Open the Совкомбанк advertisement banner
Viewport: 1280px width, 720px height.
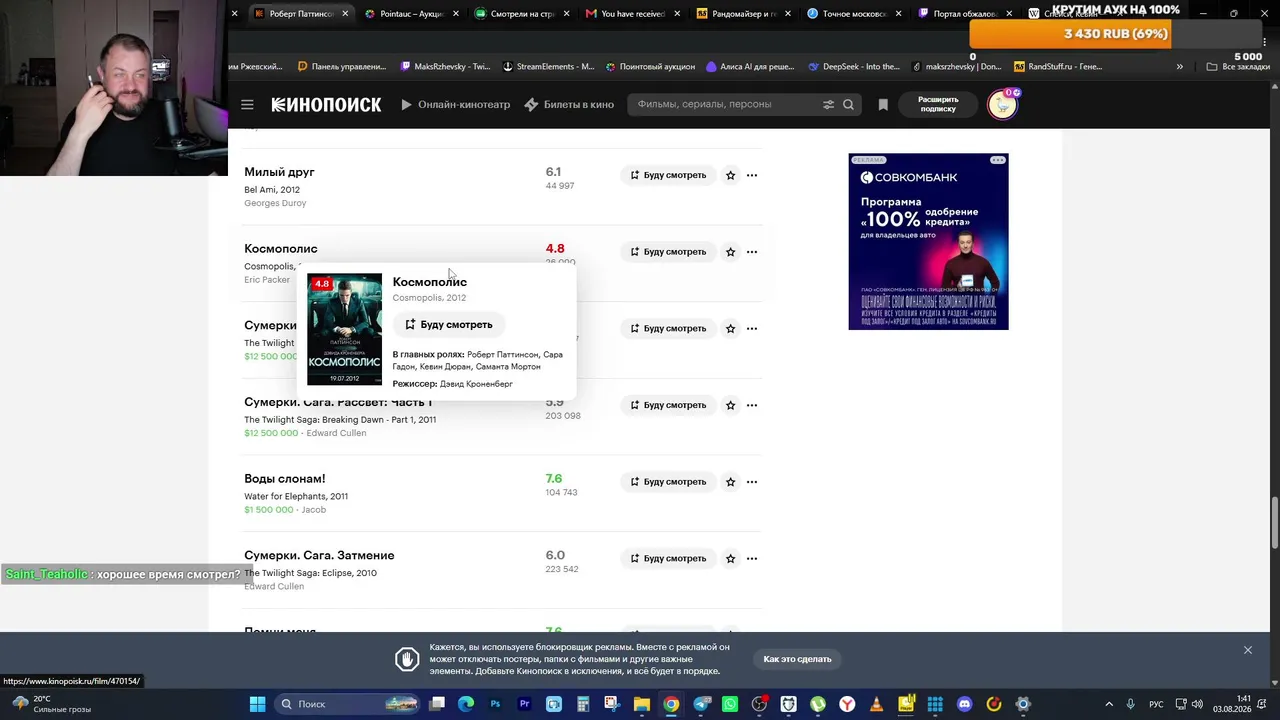pos(928,241)
